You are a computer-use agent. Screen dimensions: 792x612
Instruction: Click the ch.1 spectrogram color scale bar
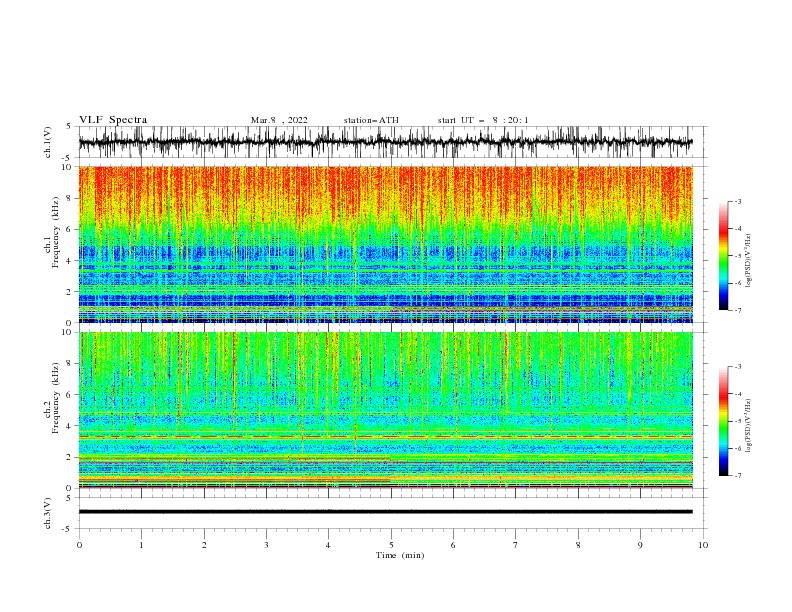(x=723, y=256)
